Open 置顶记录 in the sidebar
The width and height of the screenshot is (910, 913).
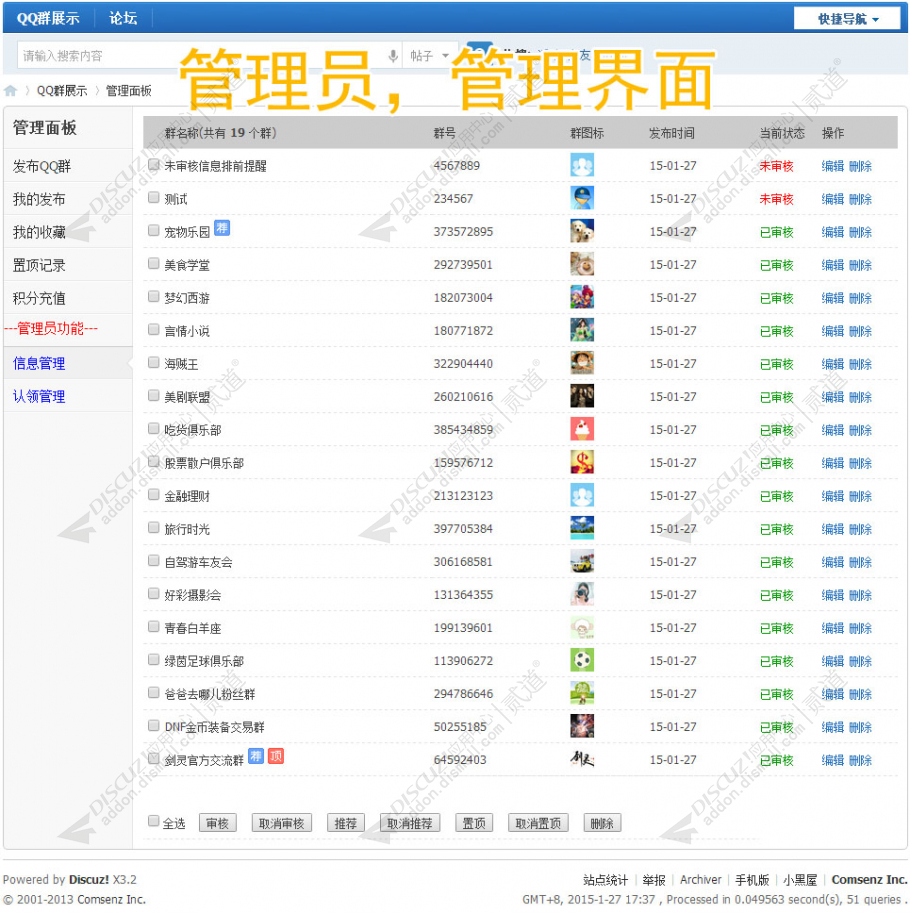point(68,266)
